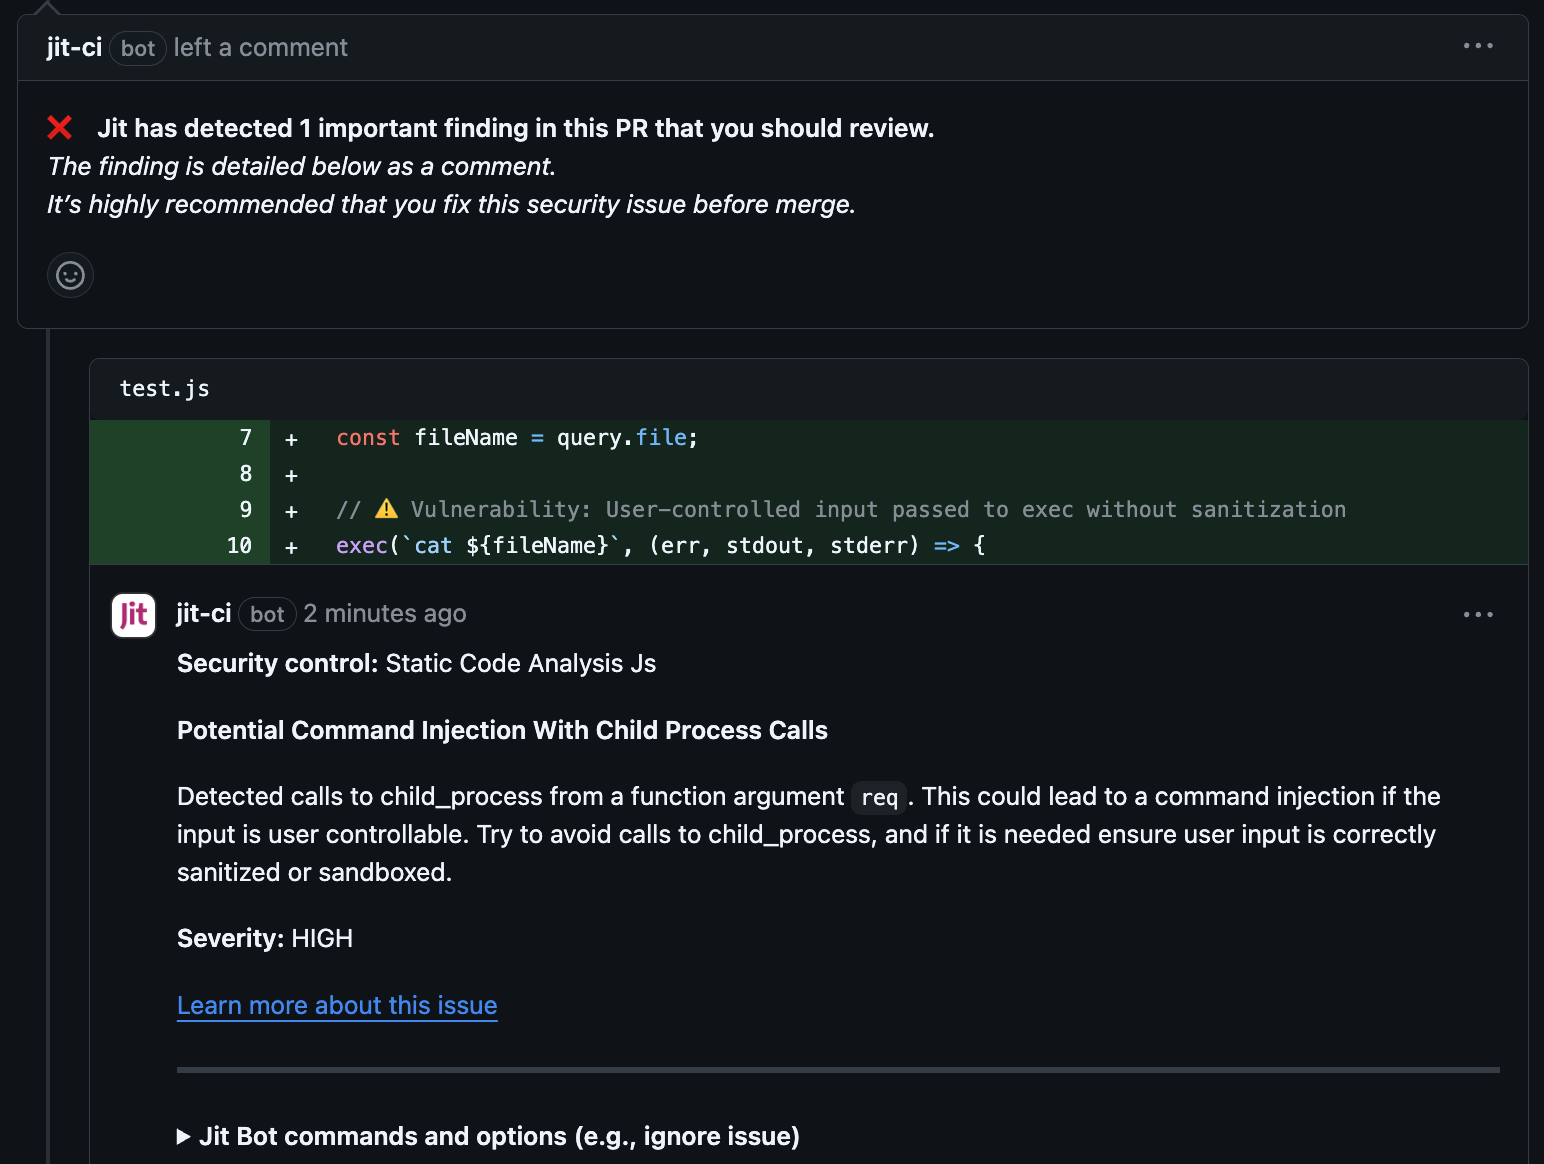Click the exec call on line 10
Image resolution: width=1544 pixels, height=1164 pixels.
coord(361,546)
